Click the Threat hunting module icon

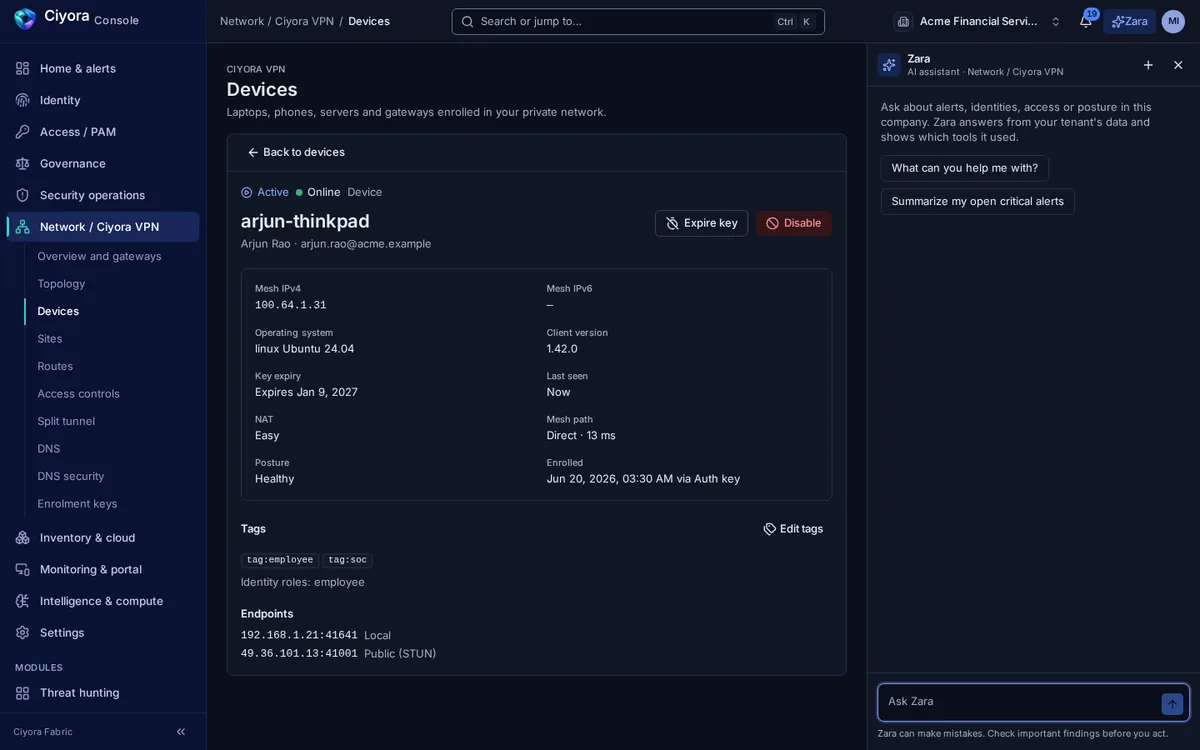pos(22,693)
